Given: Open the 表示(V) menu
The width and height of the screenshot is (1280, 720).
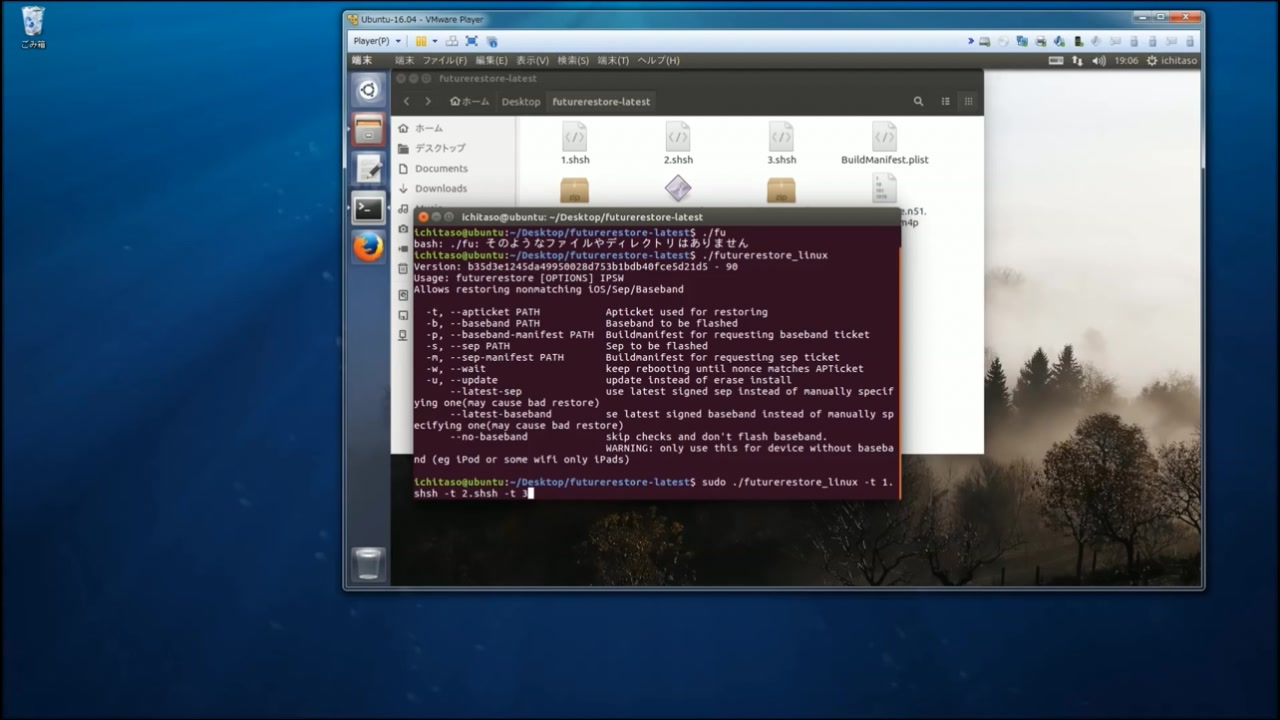Looking at the screenshot, I should coord(532,61).
